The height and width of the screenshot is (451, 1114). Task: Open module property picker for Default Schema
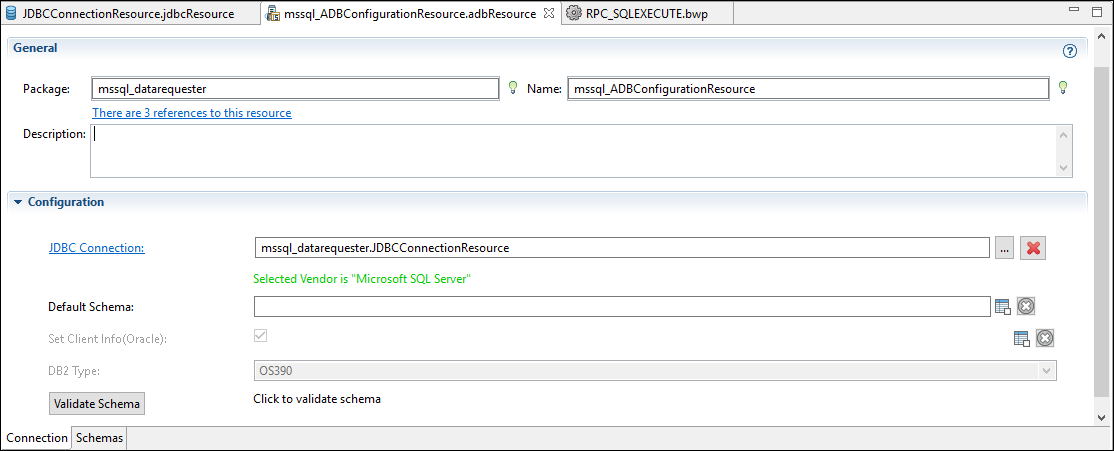point(1004,306)
